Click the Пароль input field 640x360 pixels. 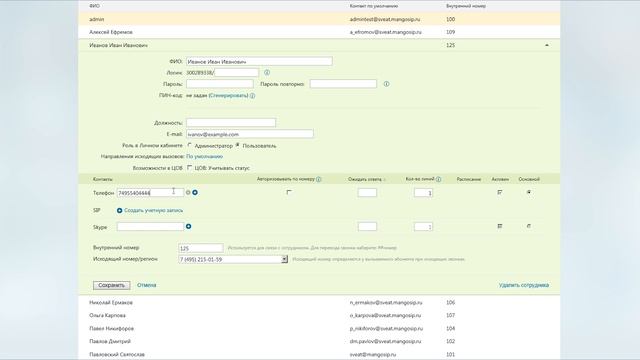coord(220,84)
